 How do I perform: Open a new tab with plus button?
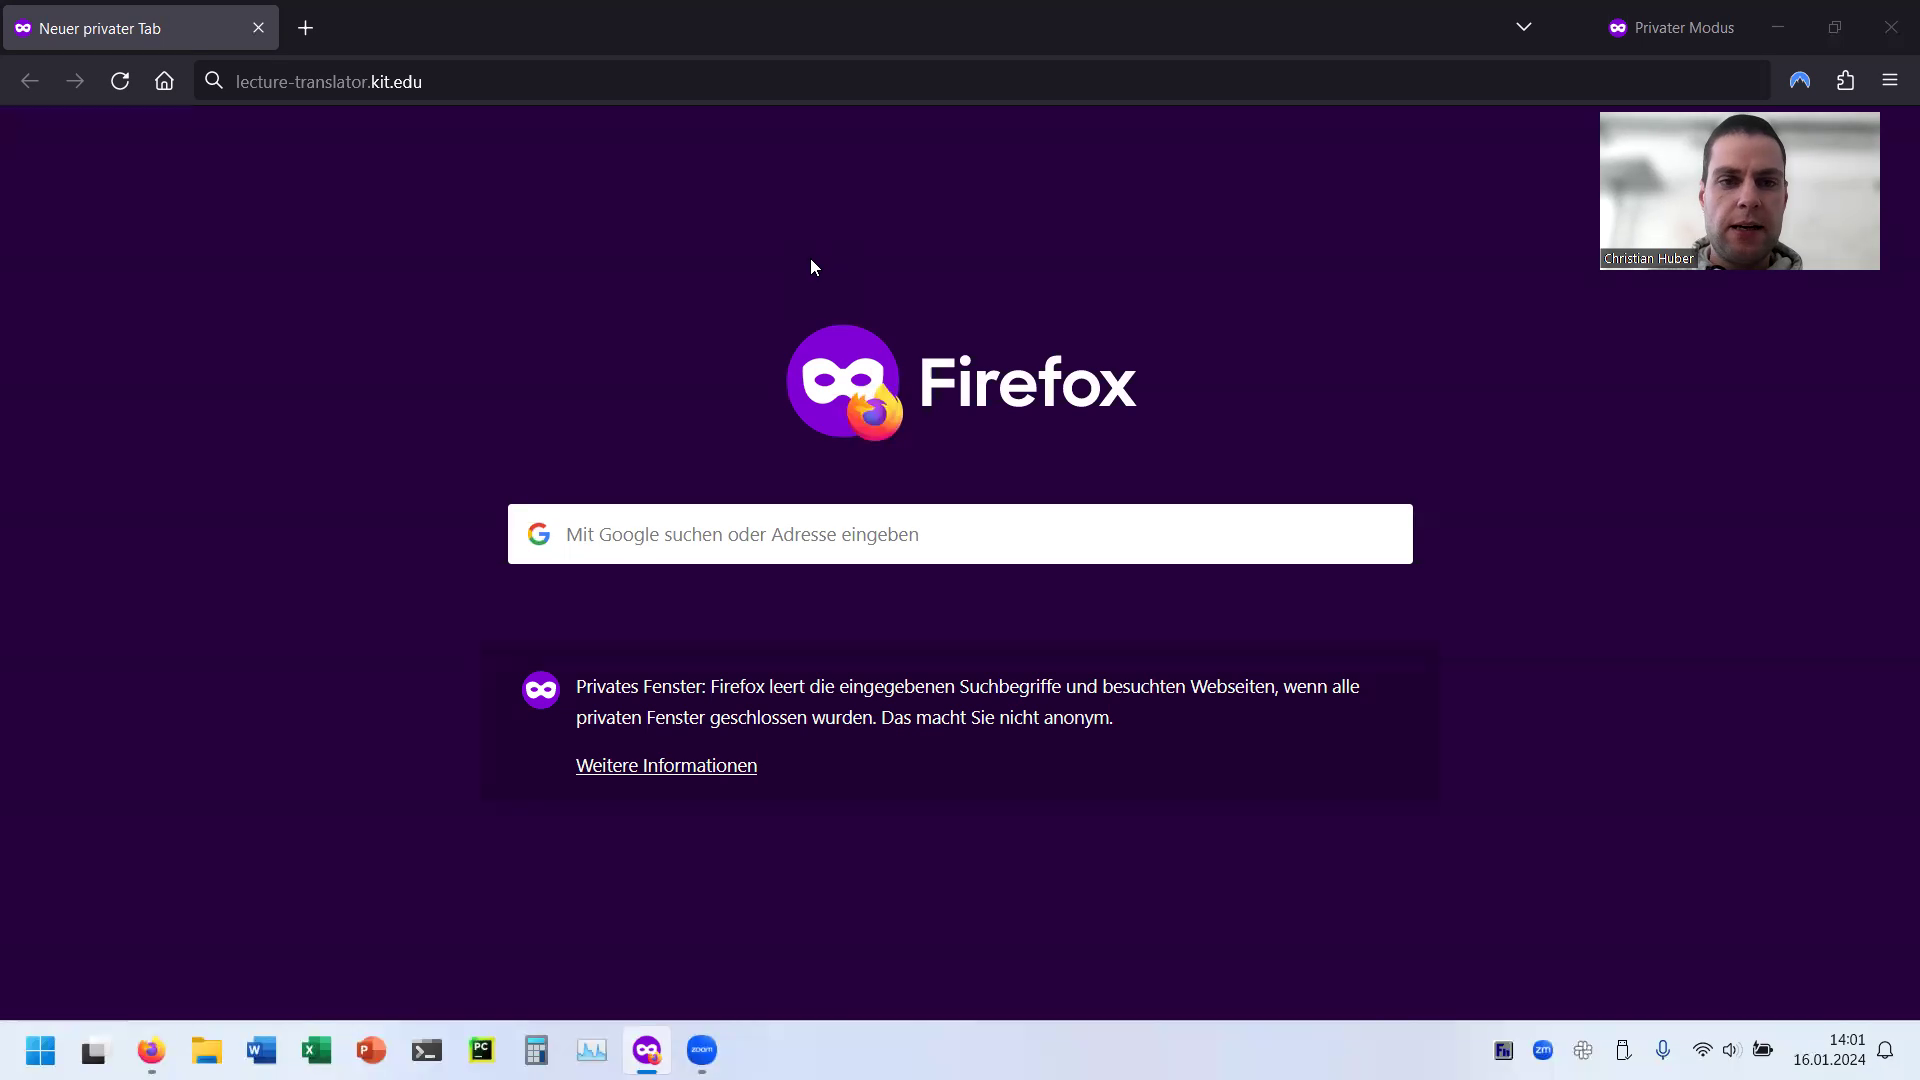click(306, 28)
